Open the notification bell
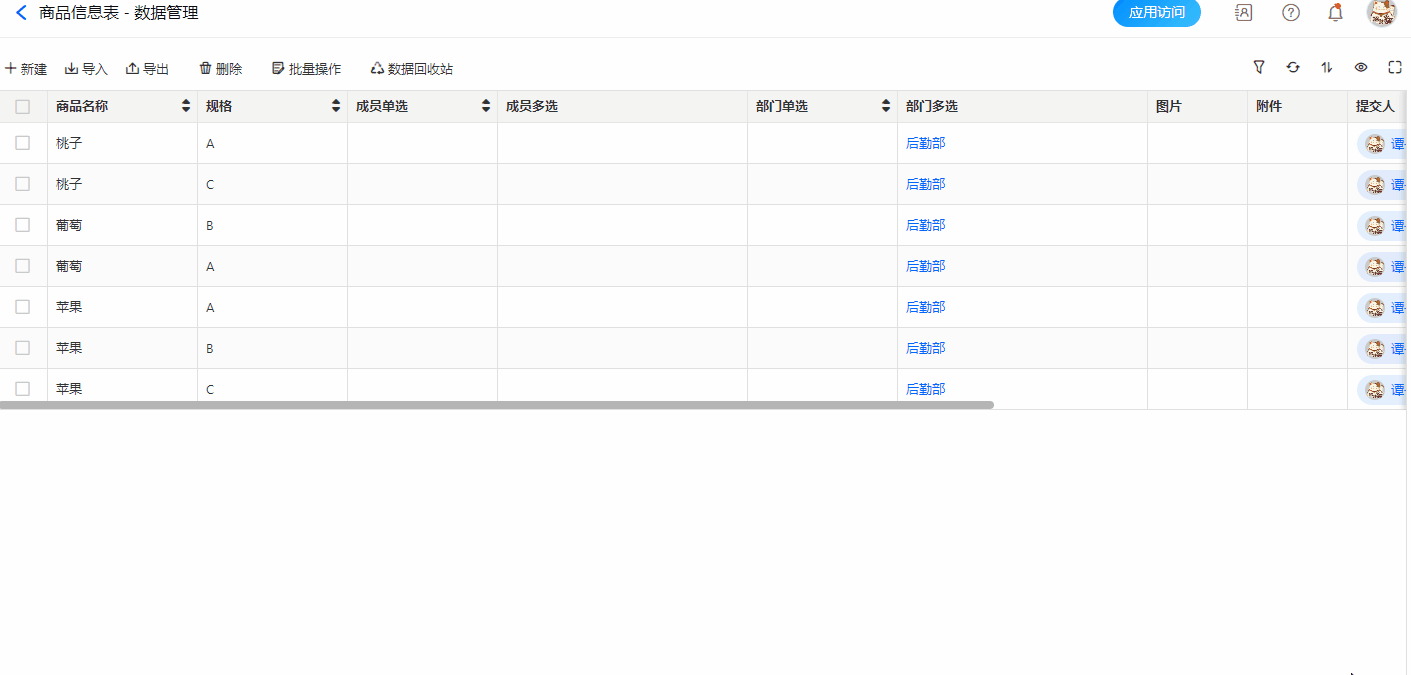 pos(1335,13)
